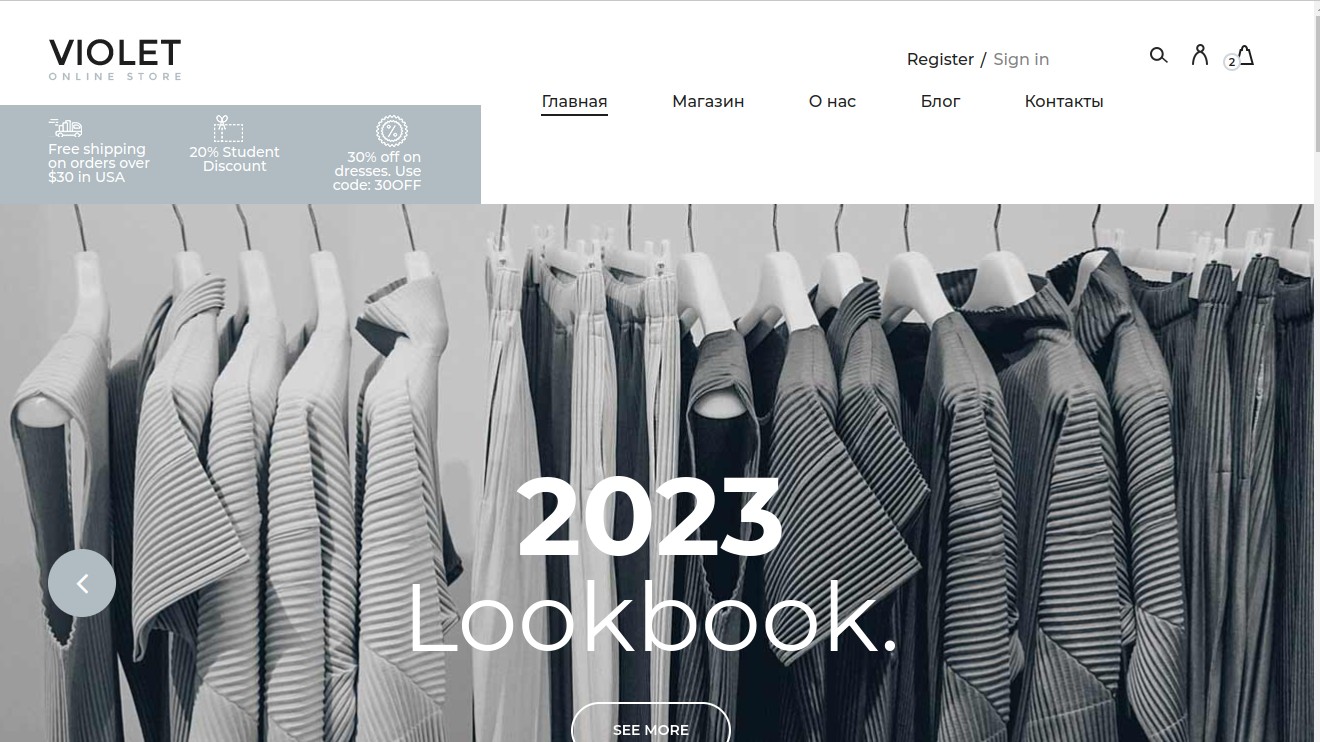The image size is (1320, 742).
Task: Open the user account icon
Action: [1200, 55]
